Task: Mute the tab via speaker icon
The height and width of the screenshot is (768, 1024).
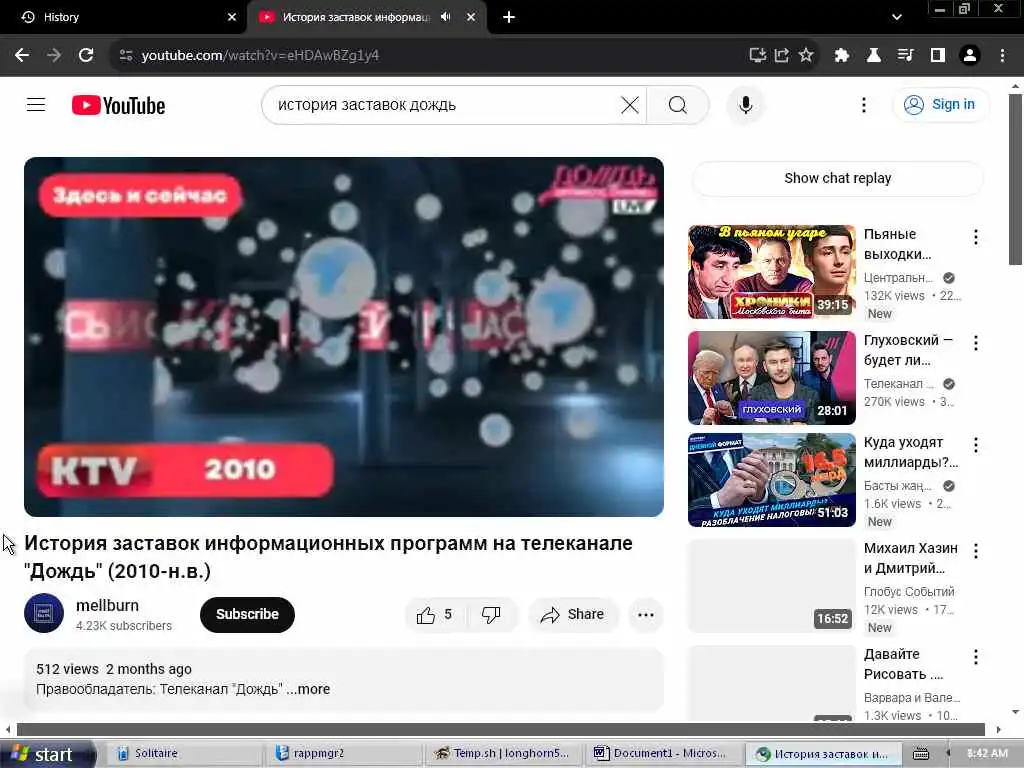Action: 445,17
